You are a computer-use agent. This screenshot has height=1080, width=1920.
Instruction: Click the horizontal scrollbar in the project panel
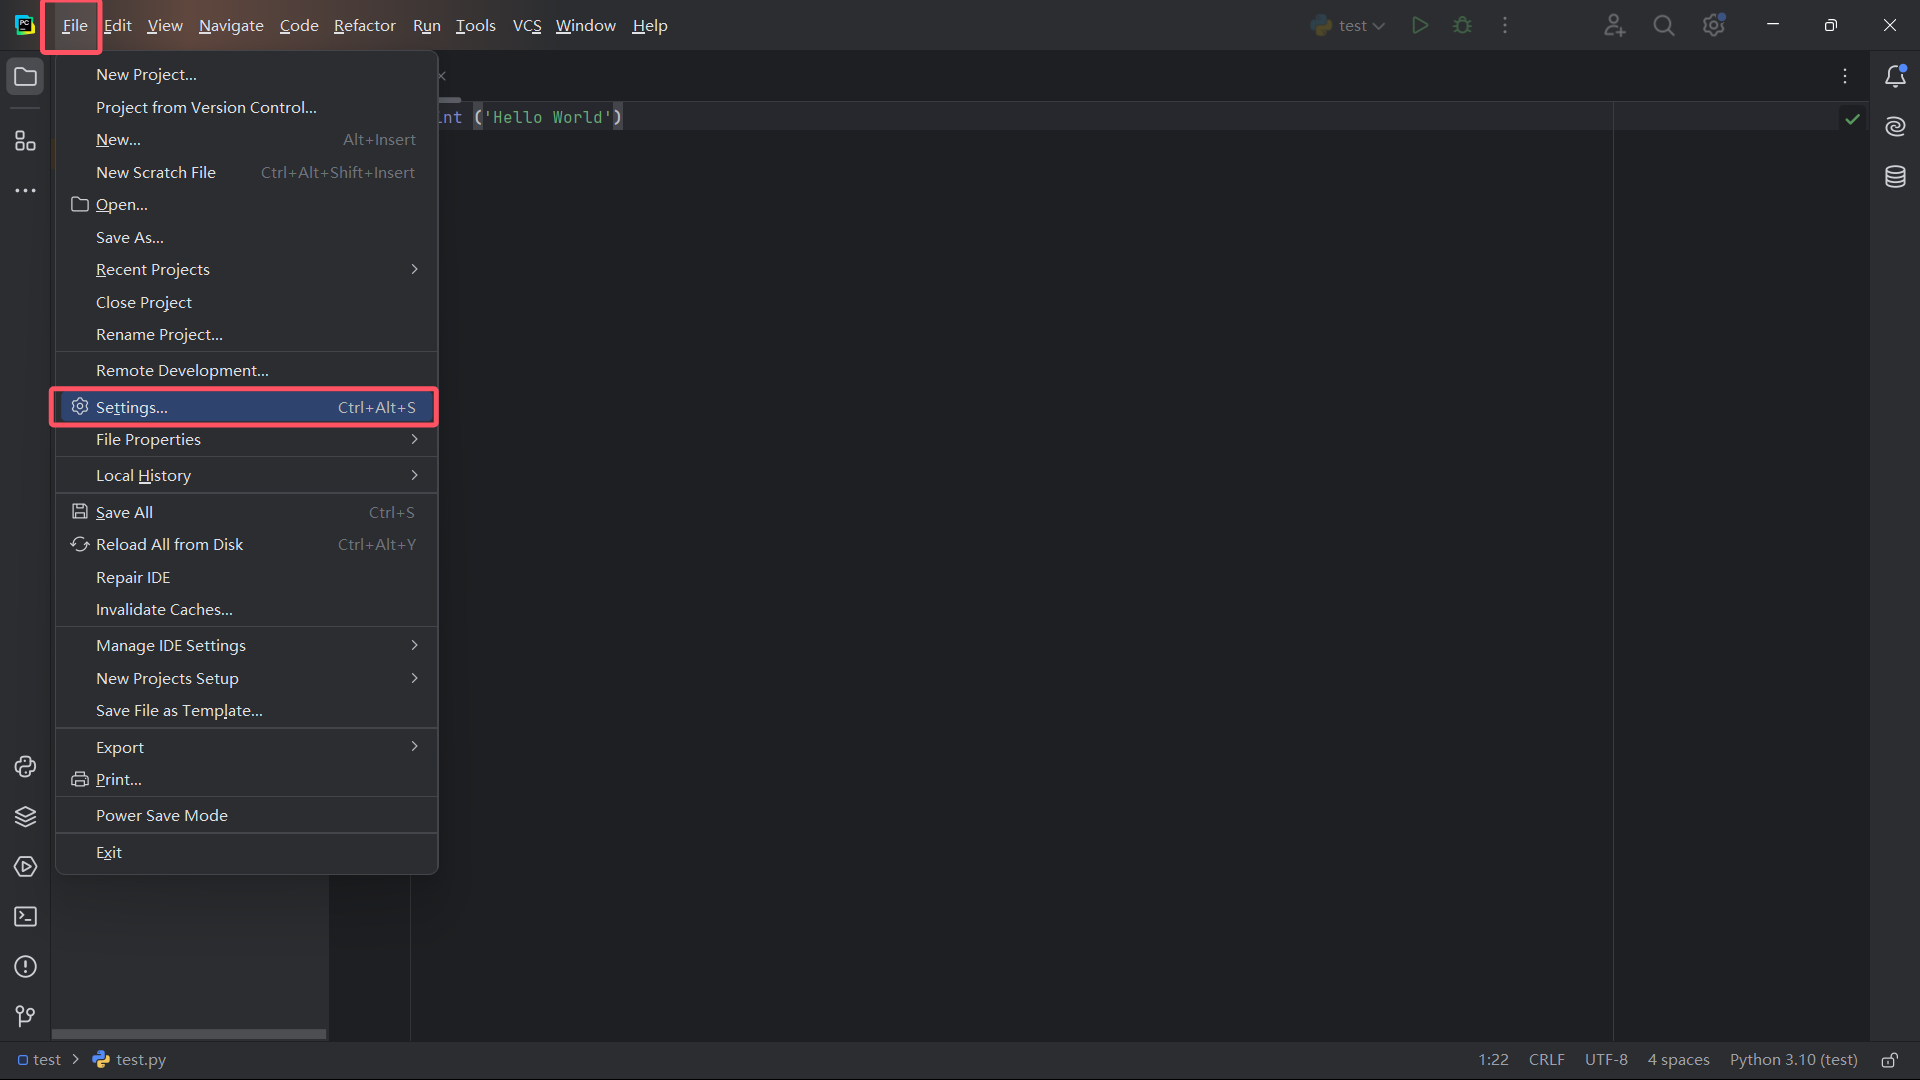click(189, 1034)
